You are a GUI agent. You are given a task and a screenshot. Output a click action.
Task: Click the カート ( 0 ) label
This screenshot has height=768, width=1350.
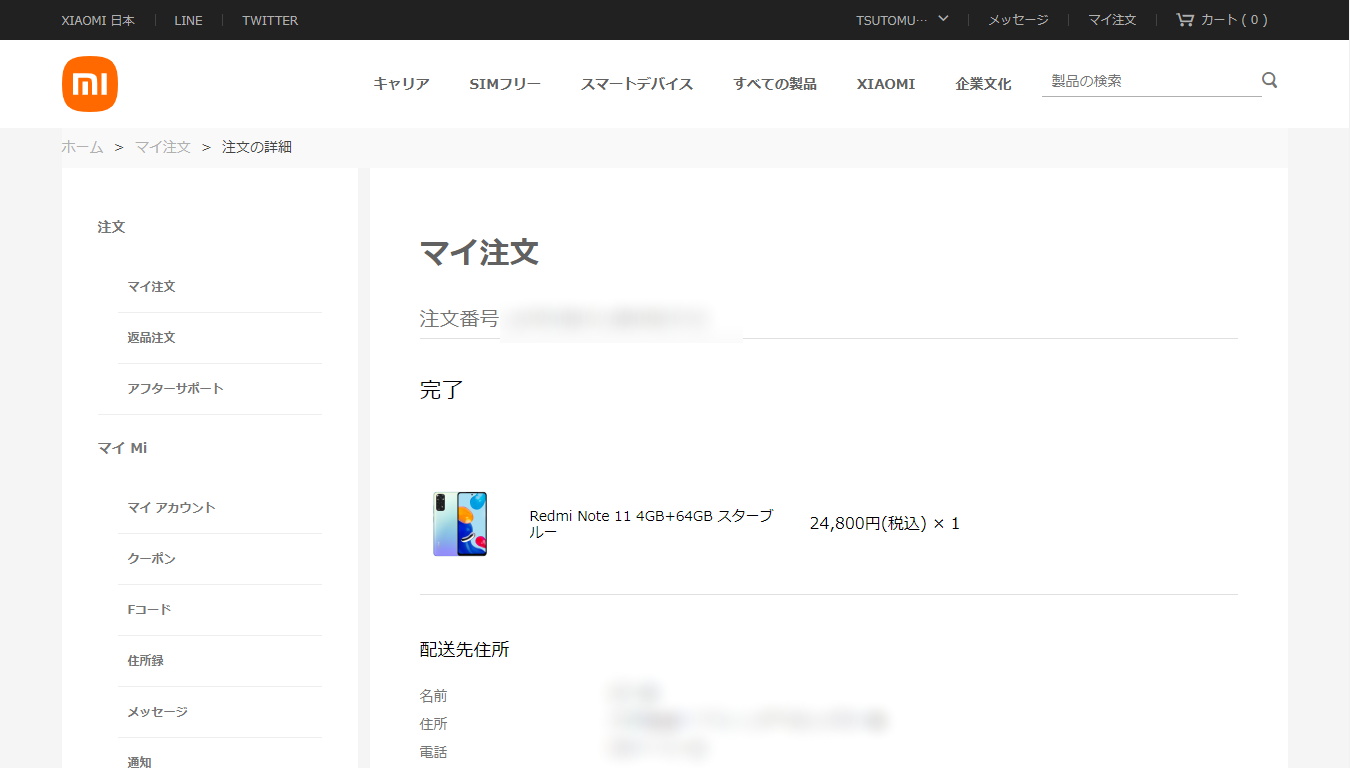[1234, 20]
